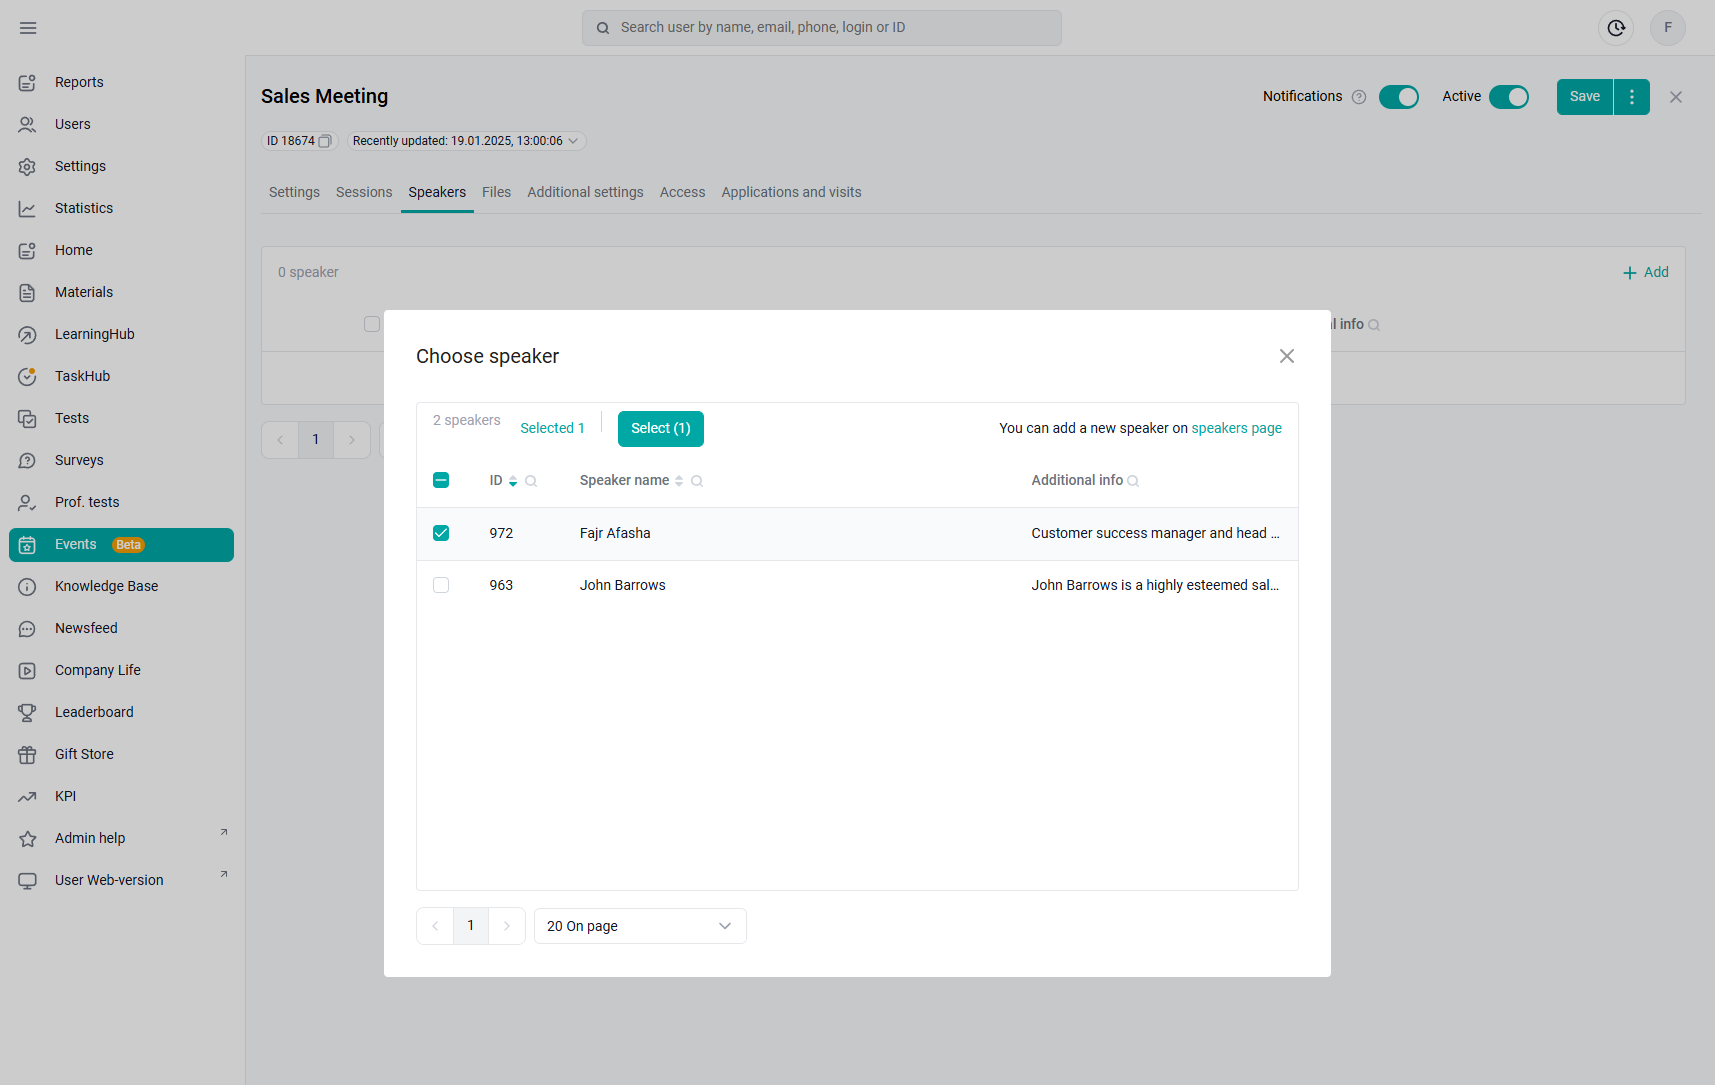Click the Prof. tests sidebar icon
The width and height of the screenshot is (1715, 1085).
(28, 503)
